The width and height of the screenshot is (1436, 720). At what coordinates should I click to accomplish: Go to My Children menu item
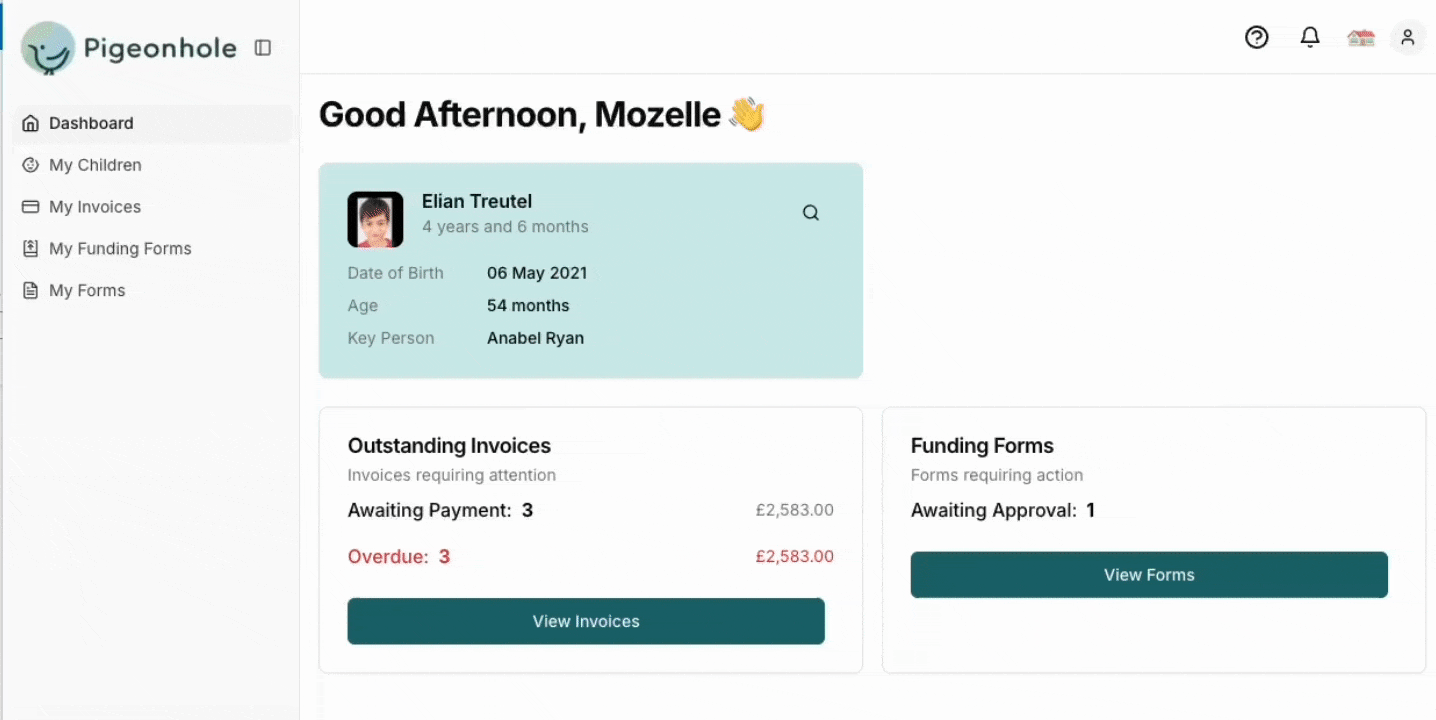point(95,165)
